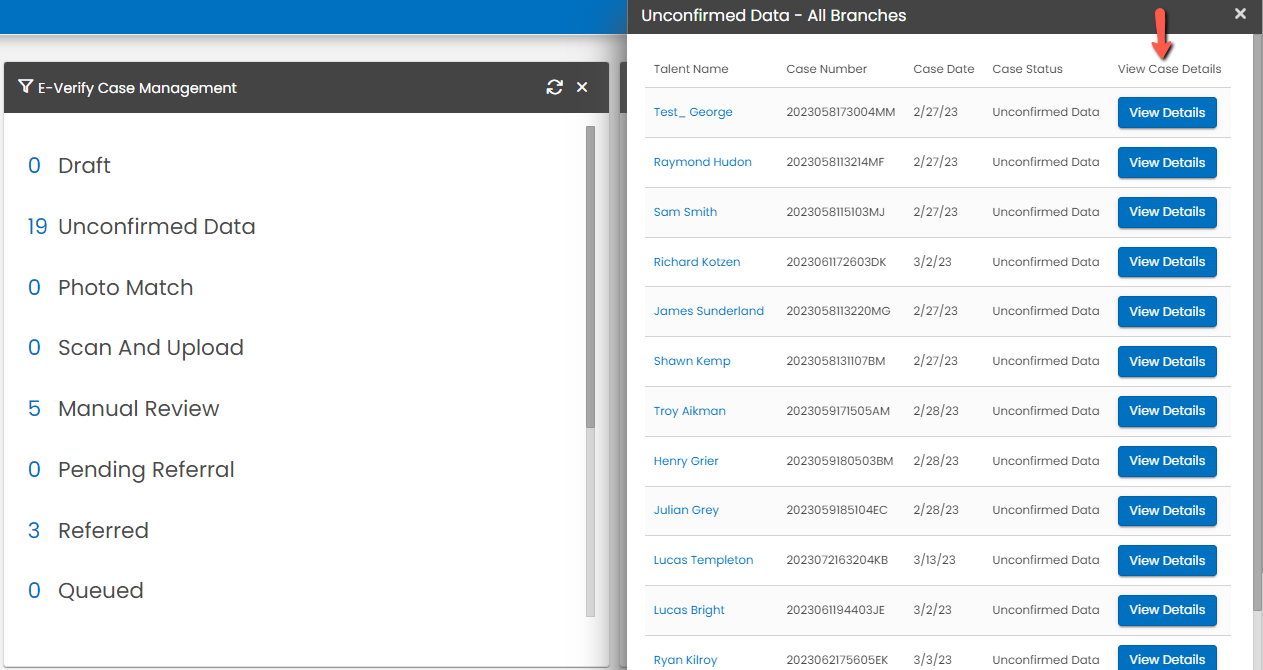Viewport: 1263px width, 670px height.
Task: Sort by the Case Date column header
Action: point(943,69)
